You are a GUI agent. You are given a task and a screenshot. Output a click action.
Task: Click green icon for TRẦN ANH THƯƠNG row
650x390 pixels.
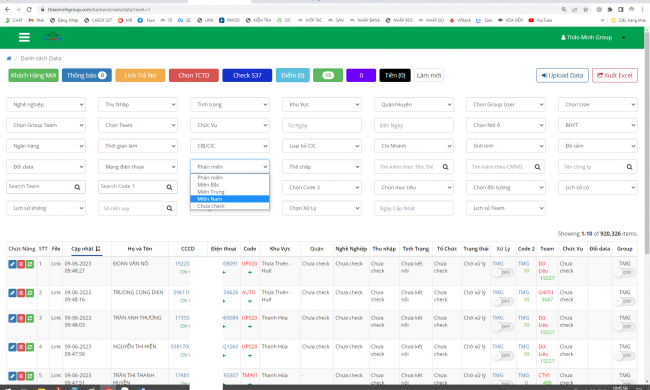[30, 318]
